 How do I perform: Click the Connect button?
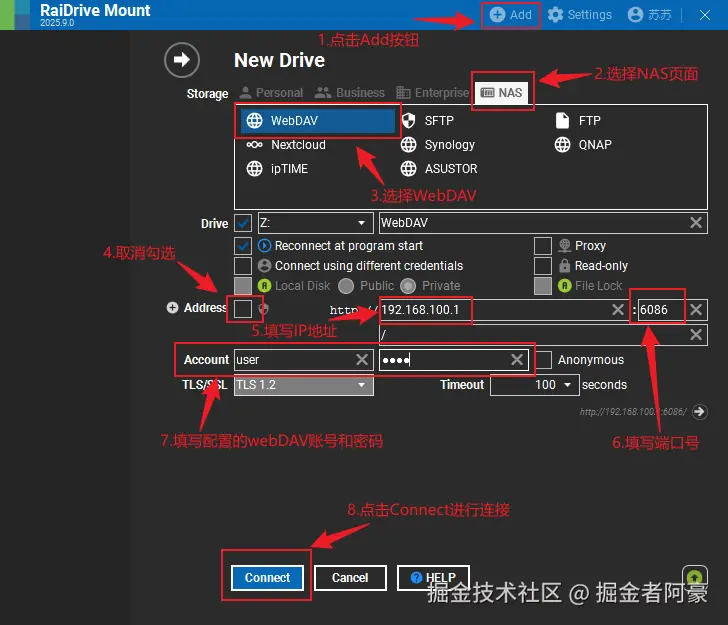click(x=267, y=578)
